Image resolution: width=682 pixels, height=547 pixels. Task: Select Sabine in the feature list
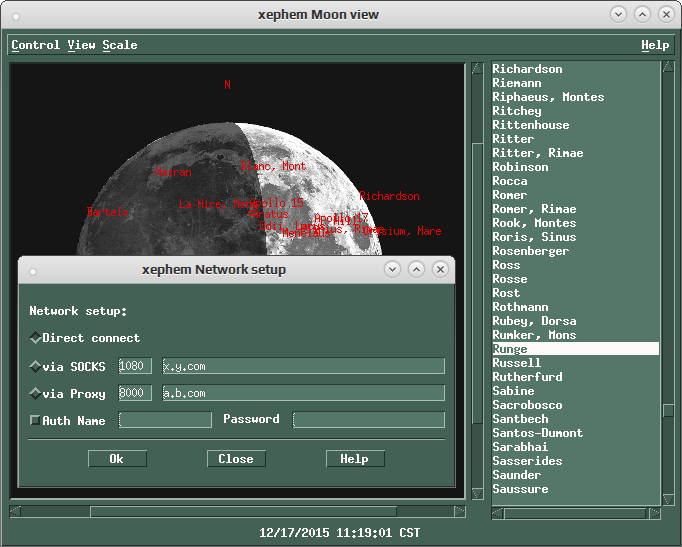pos(575,391)
